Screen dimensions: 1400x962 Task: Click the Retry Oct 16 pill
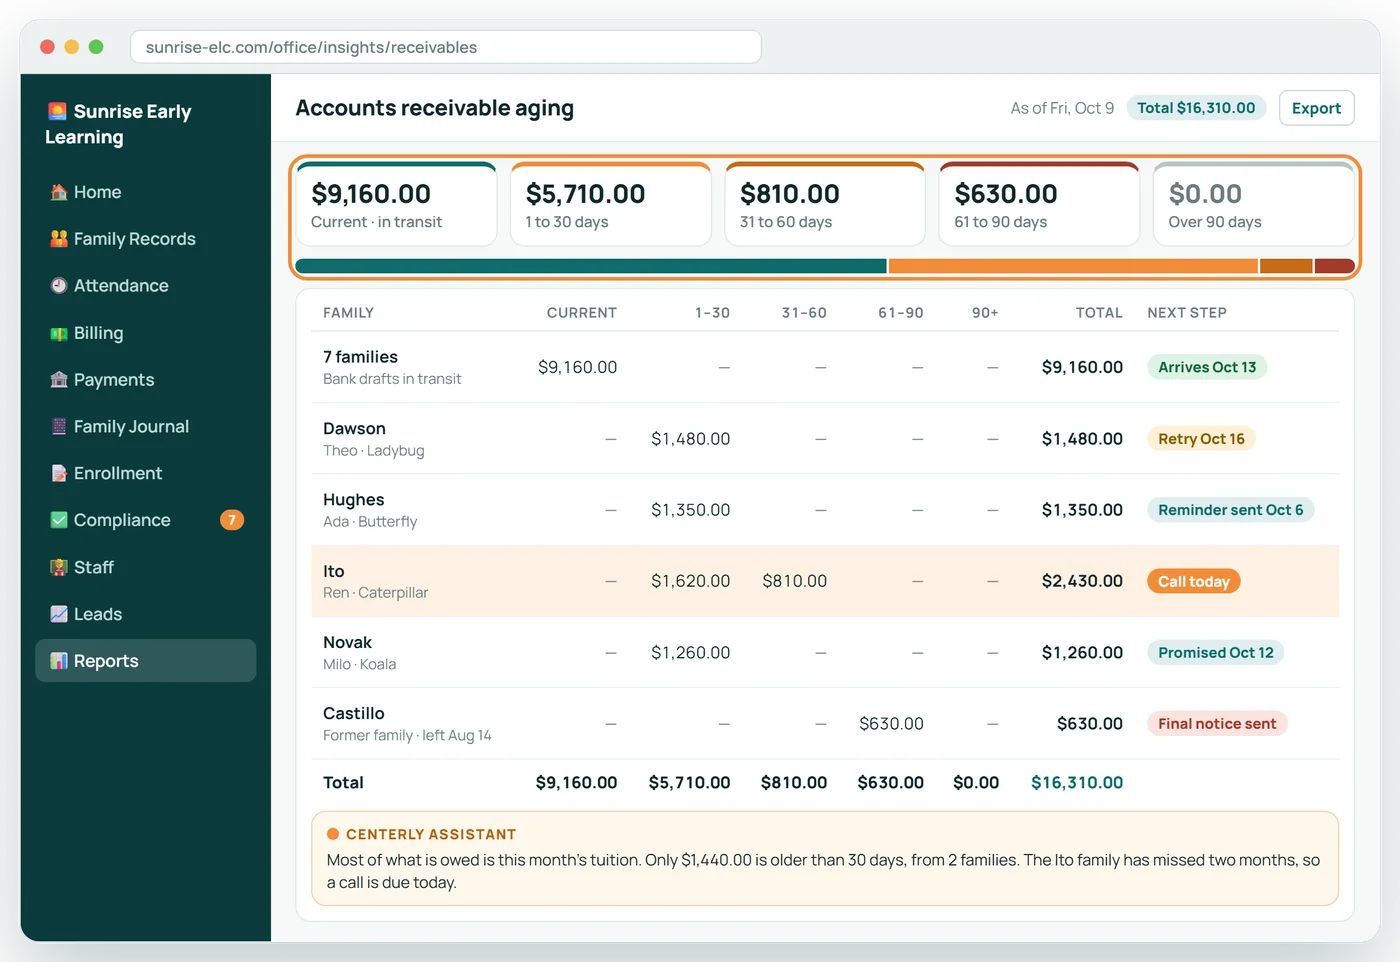click(1201, 439)
